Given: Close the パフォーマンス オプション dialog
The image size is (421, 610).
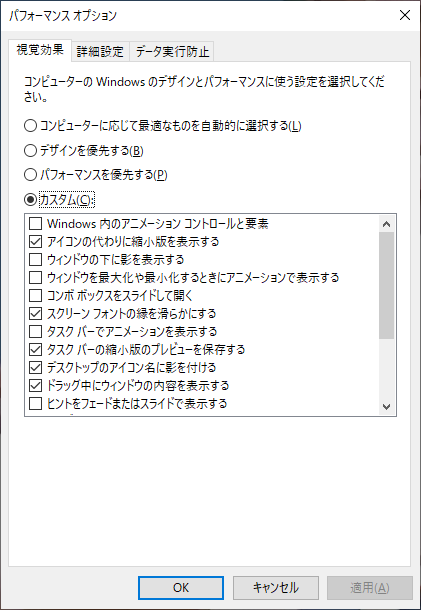Looking at the screenshot, I should 405,15.
